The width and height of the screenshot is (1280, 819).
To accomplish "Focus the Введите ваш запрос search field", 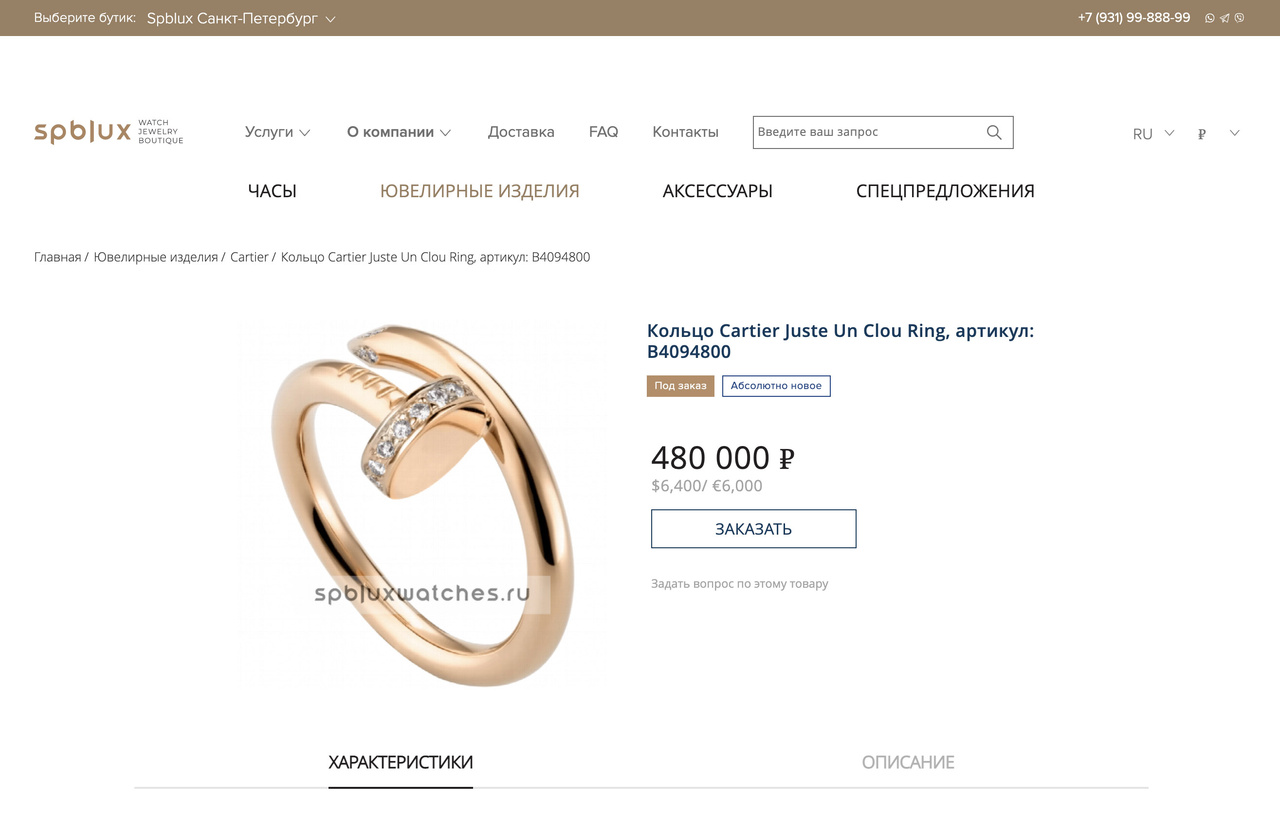I will coord(868,132).
